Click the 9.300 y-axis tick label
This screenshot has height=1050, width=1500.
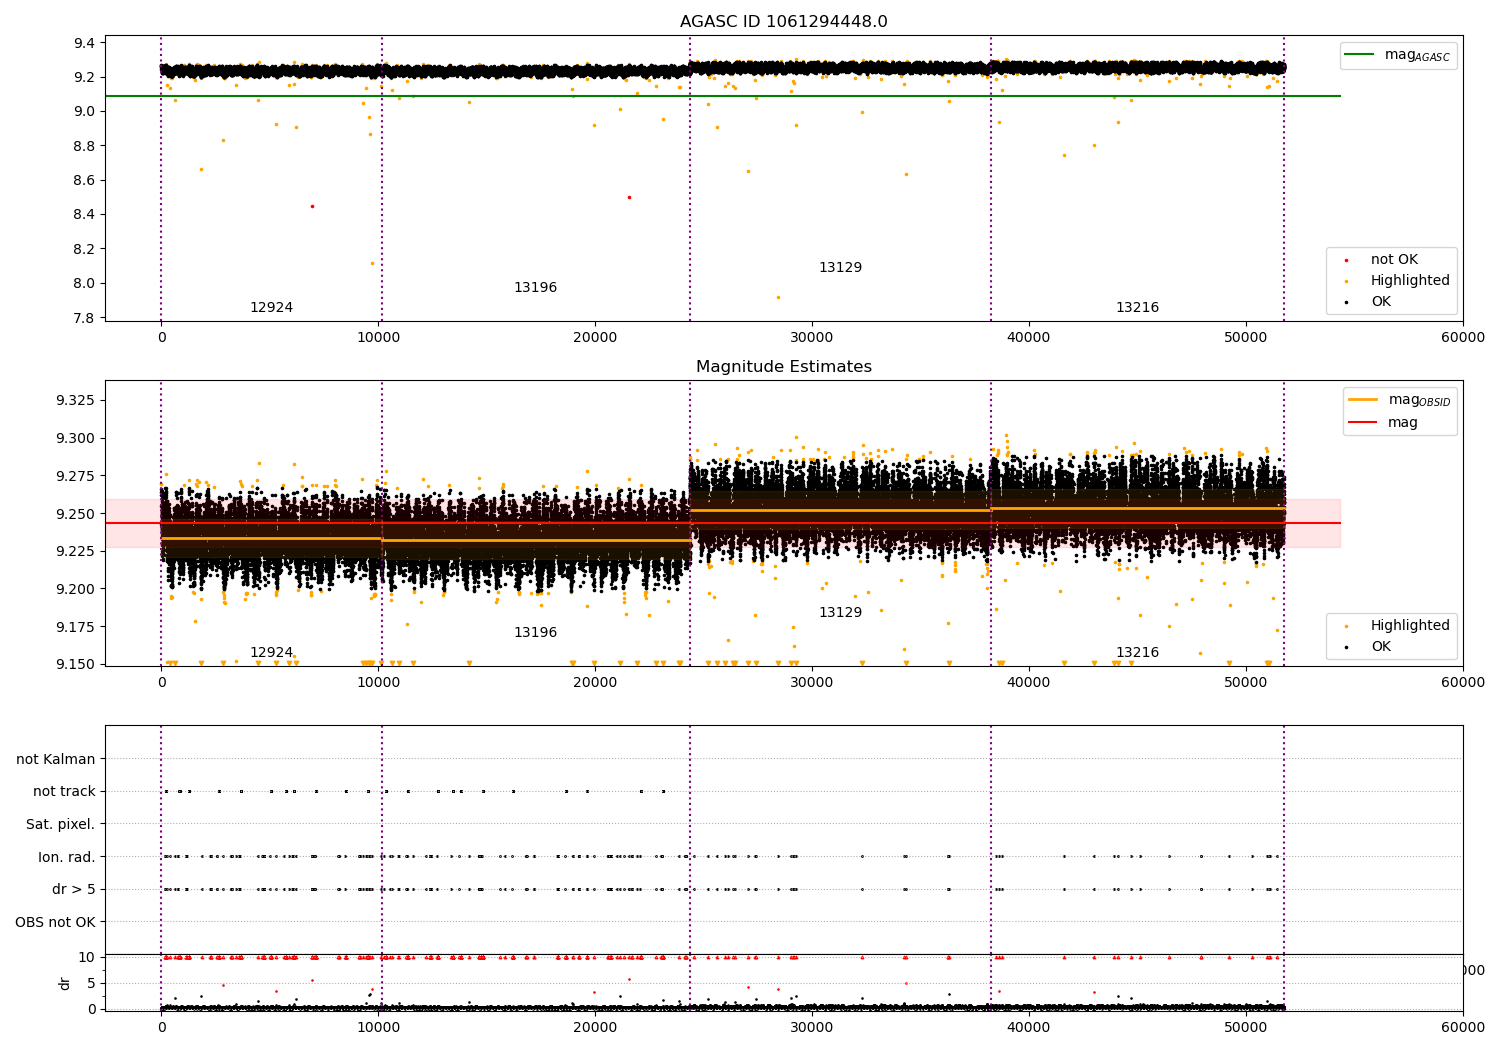coord(75,438)
